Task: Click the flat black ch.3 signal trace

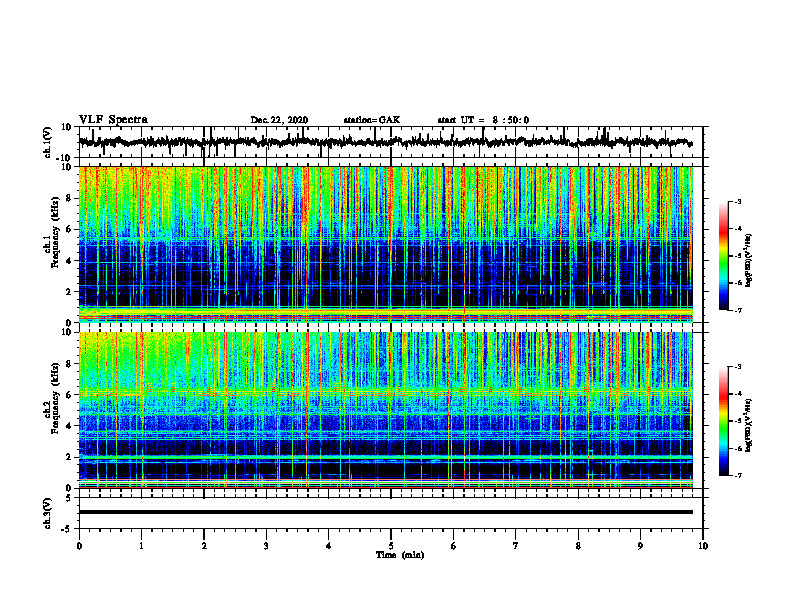Action: click(x=386, y=512)
